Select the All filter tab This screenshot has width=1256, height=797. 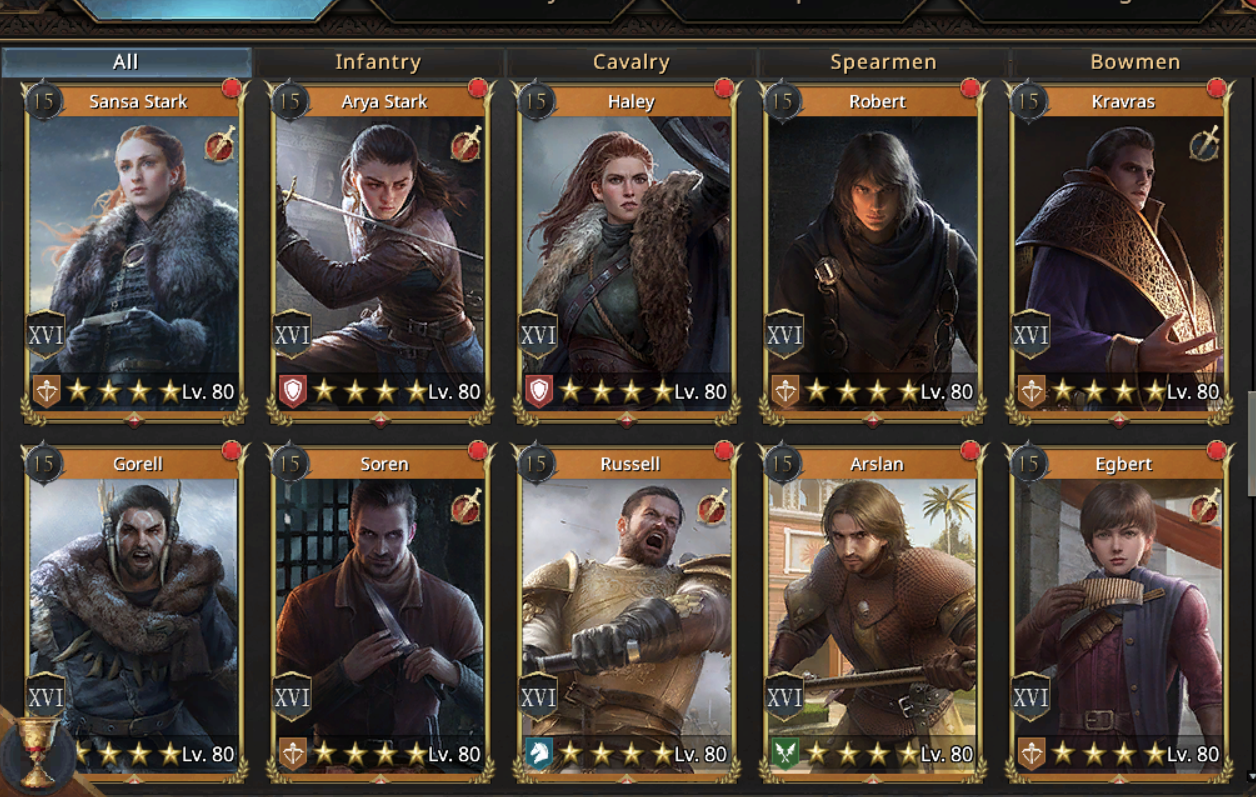126,62
